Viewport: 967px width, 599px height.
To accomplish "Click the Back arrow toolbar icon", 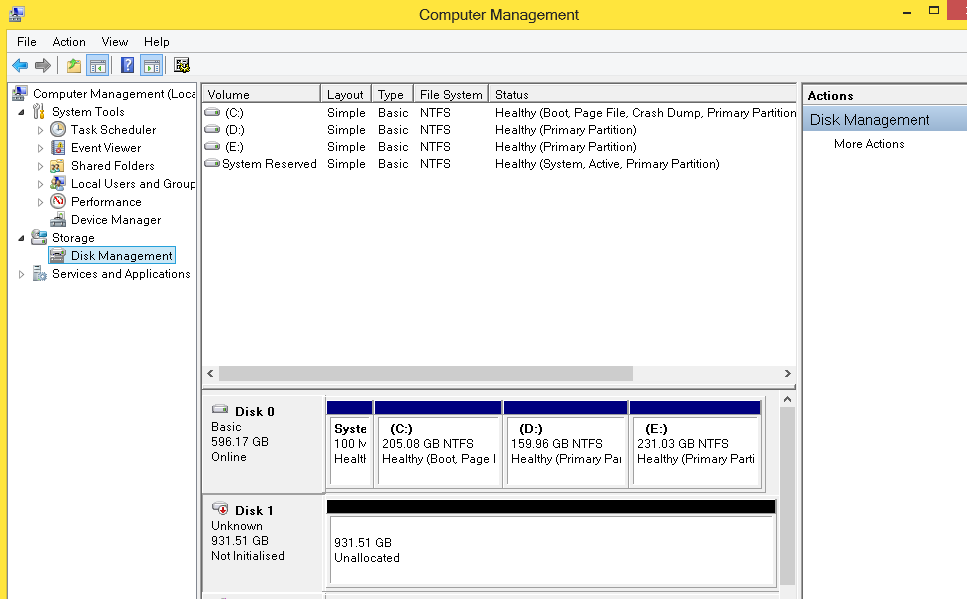I will [x=20, y=66].
